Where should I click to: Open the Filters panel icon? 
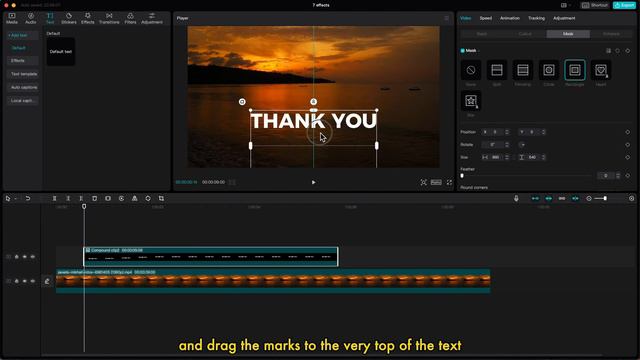point(130,18)
